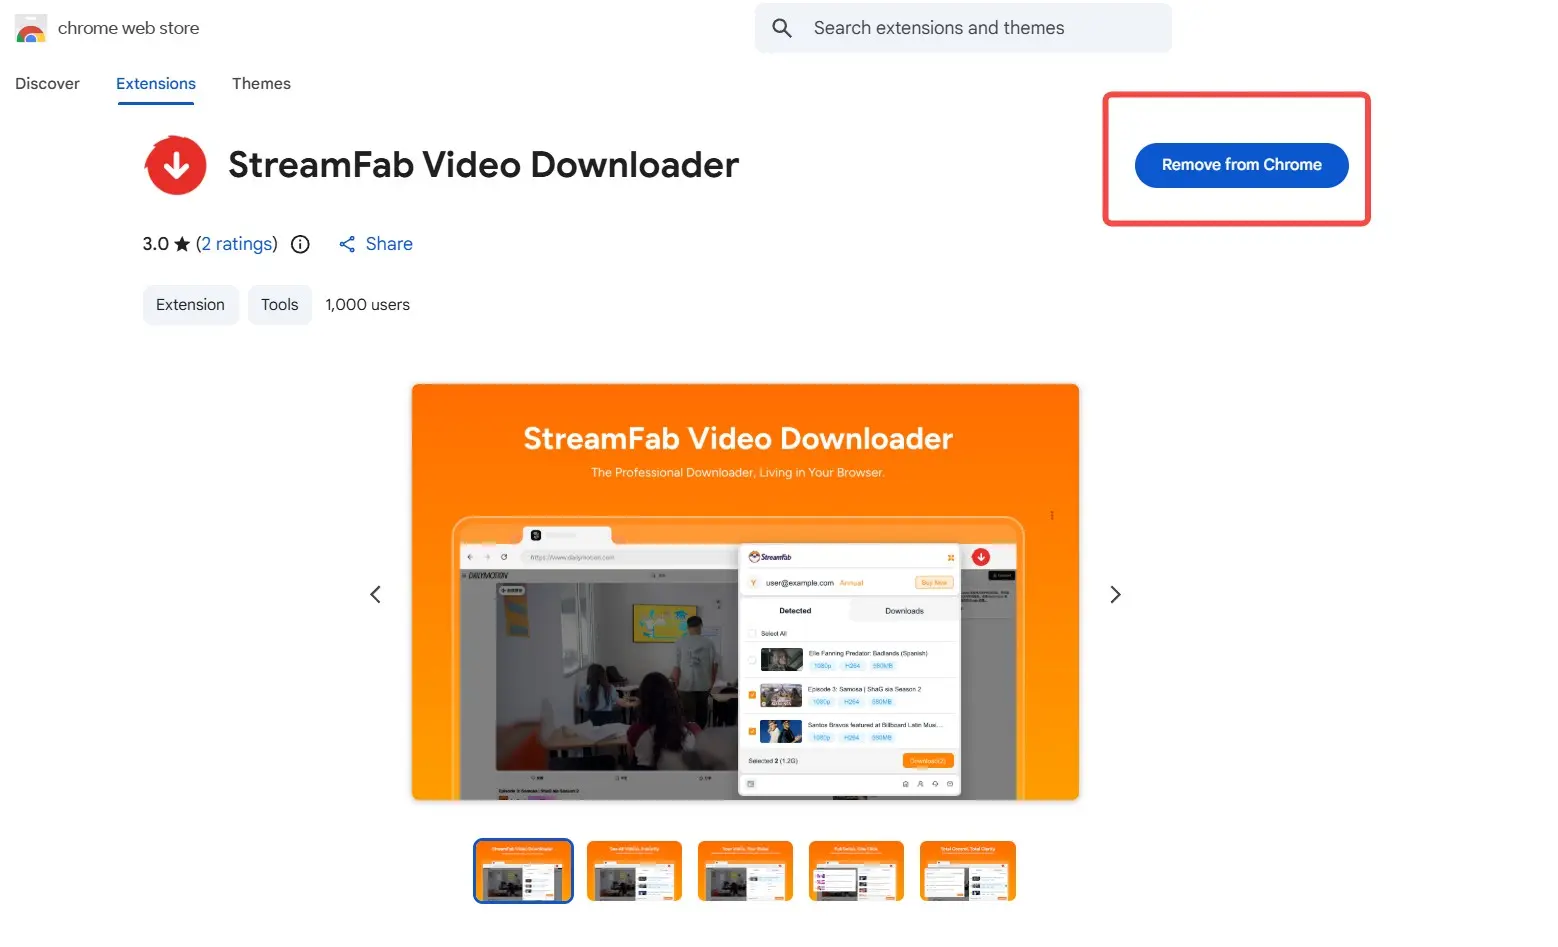
Task: Click the Chrome Web Store logo icon
Action: point(31,28)
